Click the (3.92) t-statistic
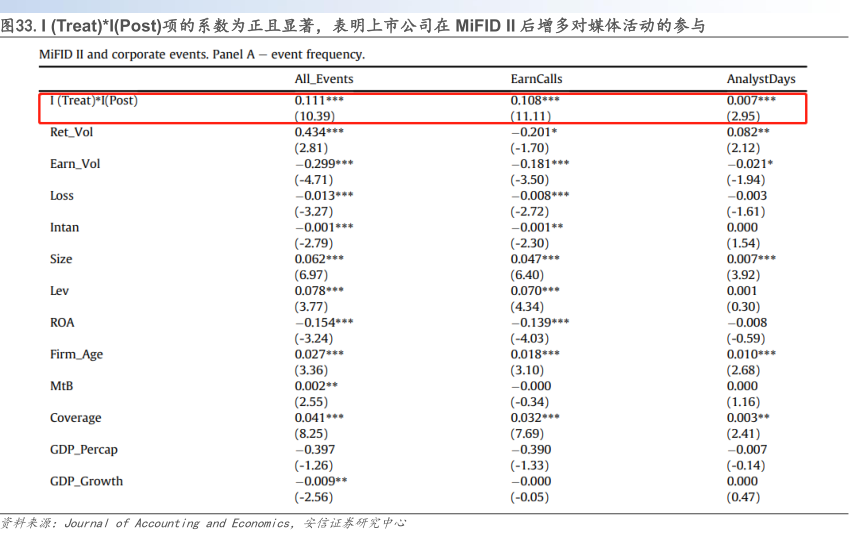 [743, 275]
